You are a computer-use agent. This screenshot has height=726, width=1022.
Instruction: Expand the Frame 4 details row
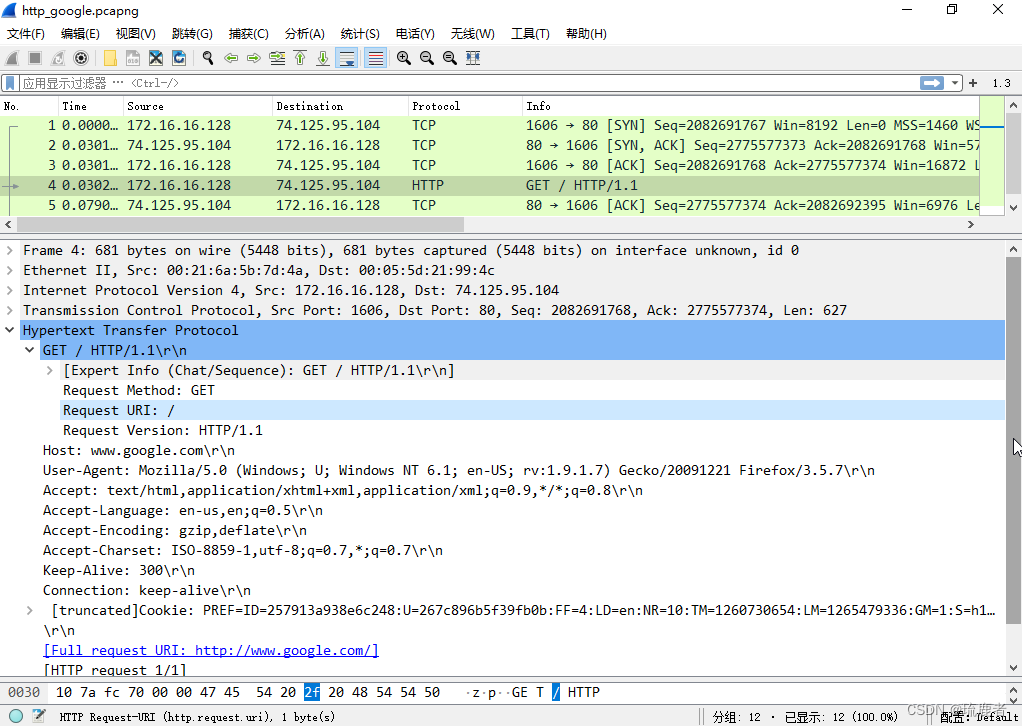pyautogui.click(x=10, y=250)
